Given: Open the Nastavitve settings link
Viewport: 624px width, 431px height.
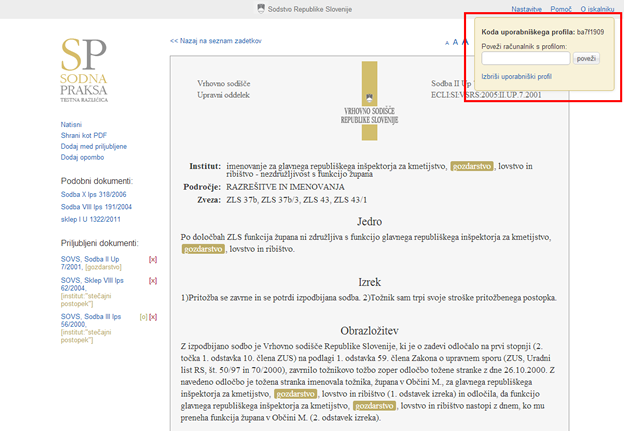Looking at the screenshot, I should click(526, 9).
